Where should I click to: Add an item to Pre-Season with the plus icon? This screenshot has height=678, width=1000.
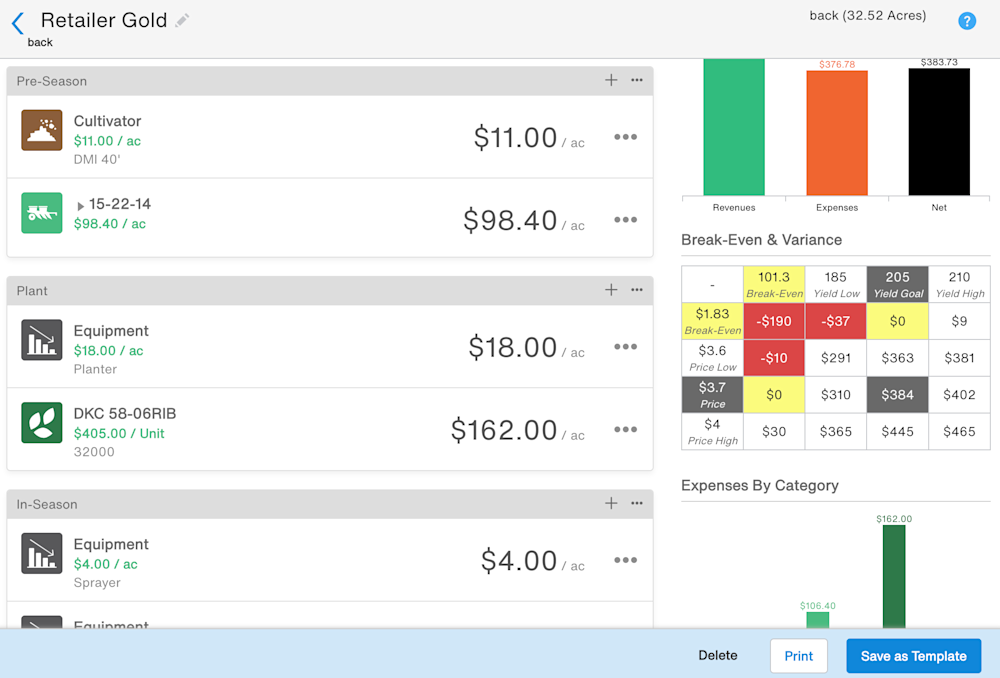point(611,81)
